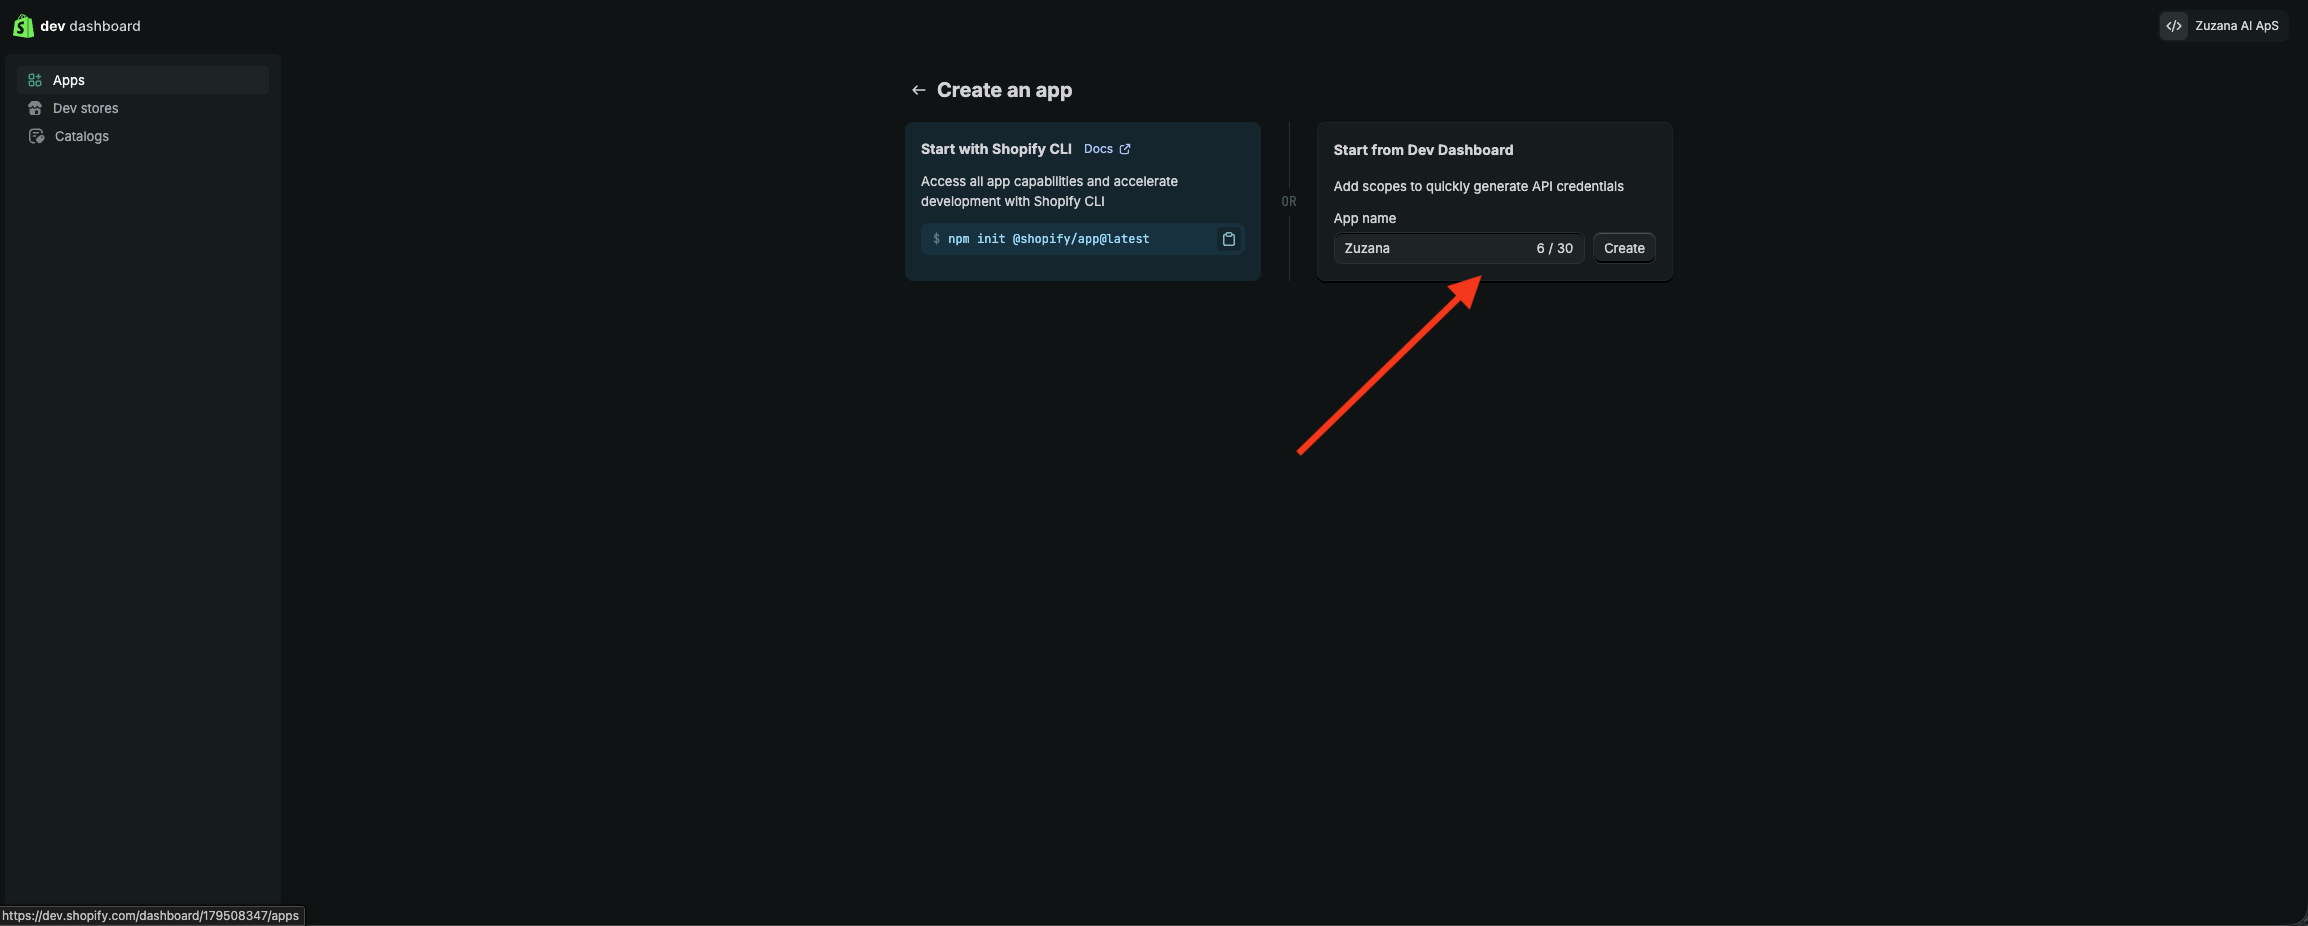Click the Create an app page heading
Screen dimensions: 2308x926
click(x=1004, y=90)
